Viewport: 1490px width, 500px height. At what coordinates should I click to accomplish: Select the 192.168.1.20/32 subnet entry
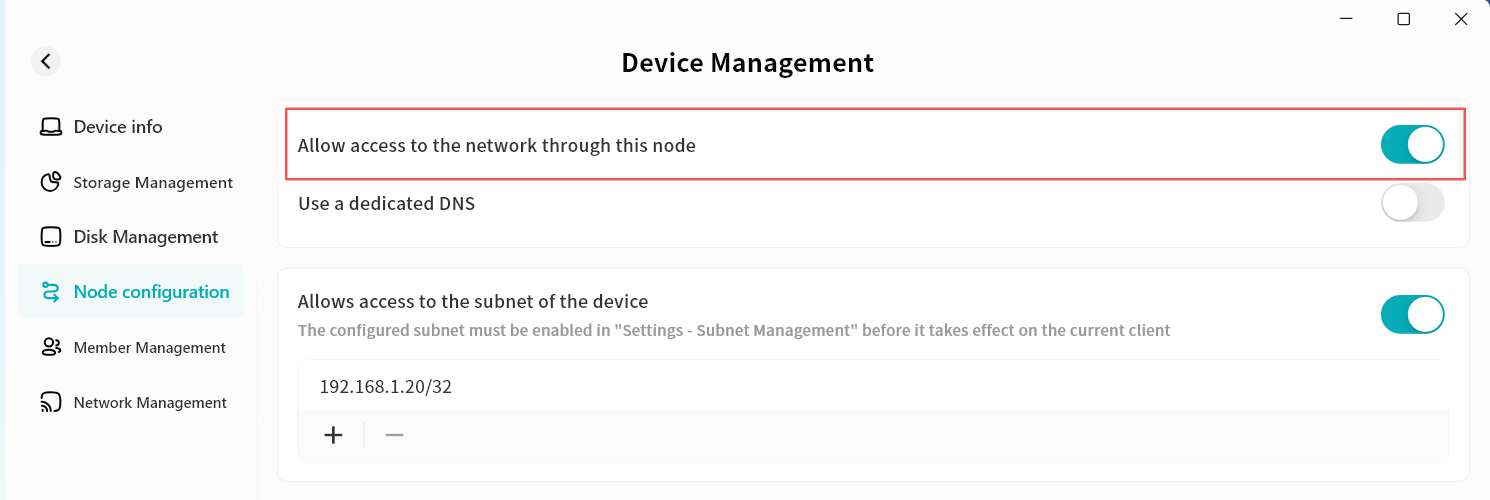[x=386, y=387]
